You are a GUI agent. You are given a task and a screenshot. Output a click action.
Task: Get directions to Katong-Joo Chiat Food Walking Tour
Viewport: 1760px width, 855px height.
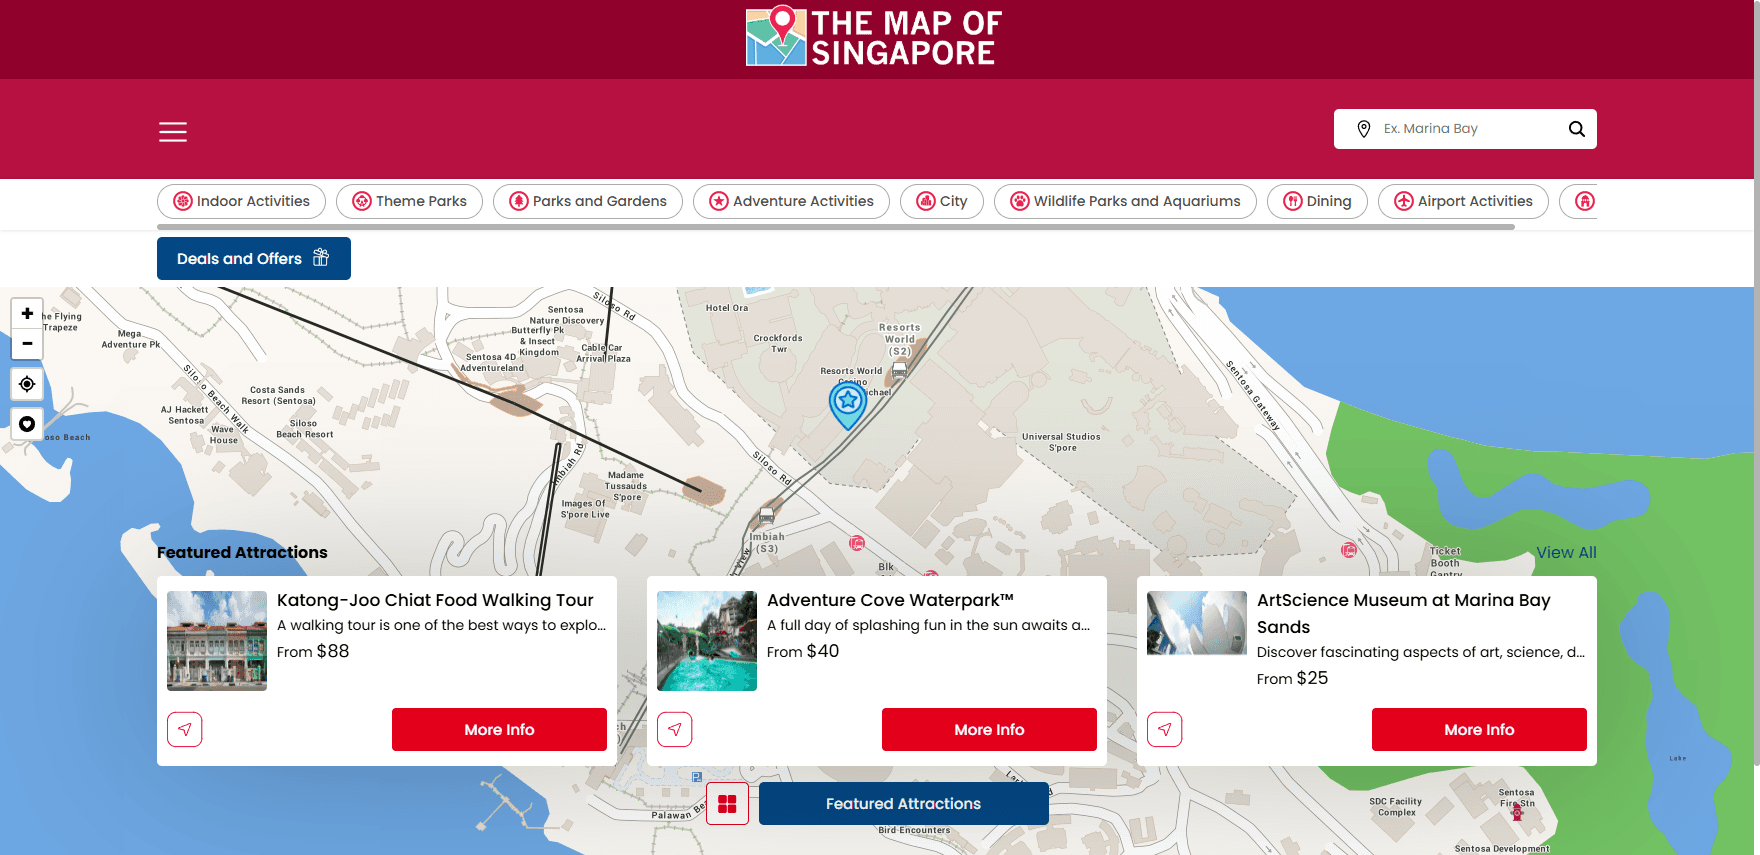(x=185, y=729)
